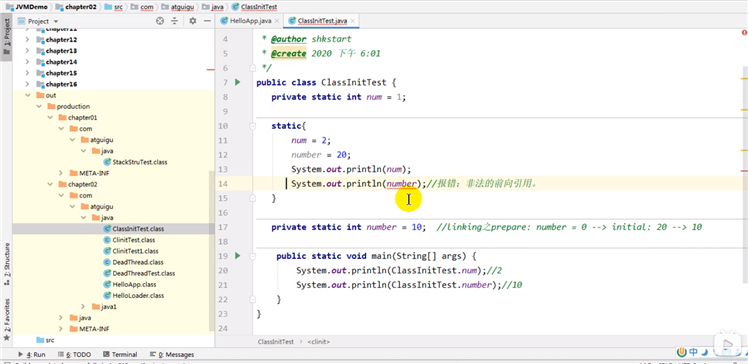The width and height of the screenshot is (748, 364).
Task: Expand META-INF under chapter01
Action: coord(61,173)
